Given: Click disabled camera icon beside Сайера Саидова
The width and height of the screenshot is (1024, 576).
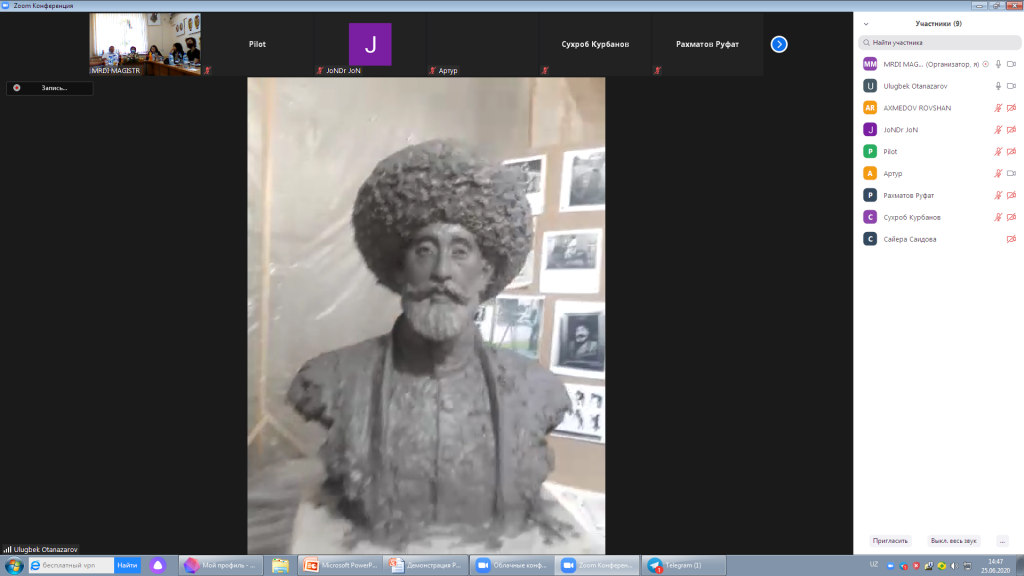Looking at the screenshot, I should tap(1011, 239).
